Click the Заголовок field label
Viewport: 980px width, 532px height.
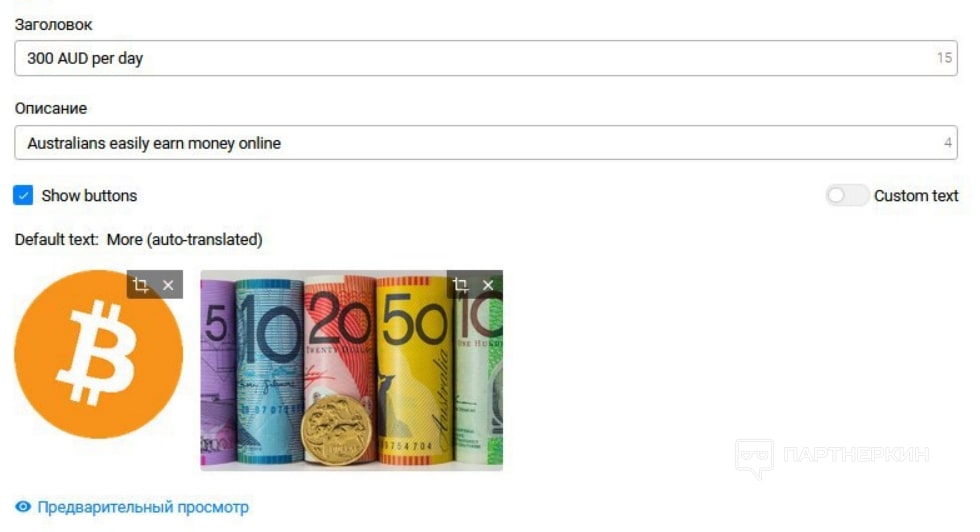click(54, 24)
